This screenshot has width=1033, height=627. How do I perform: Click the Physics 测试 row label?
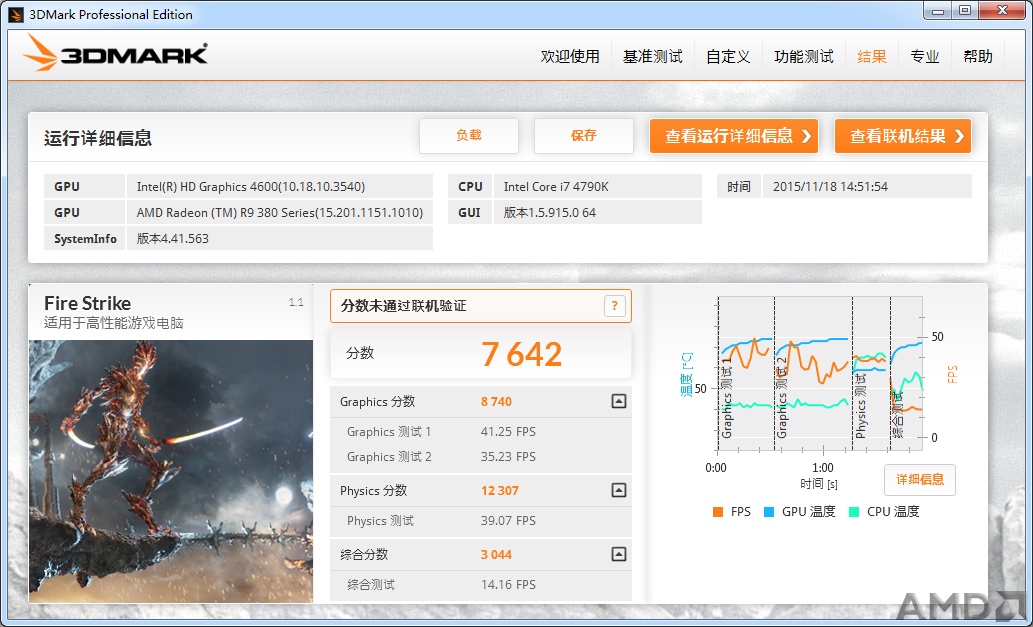click(380, 521)
